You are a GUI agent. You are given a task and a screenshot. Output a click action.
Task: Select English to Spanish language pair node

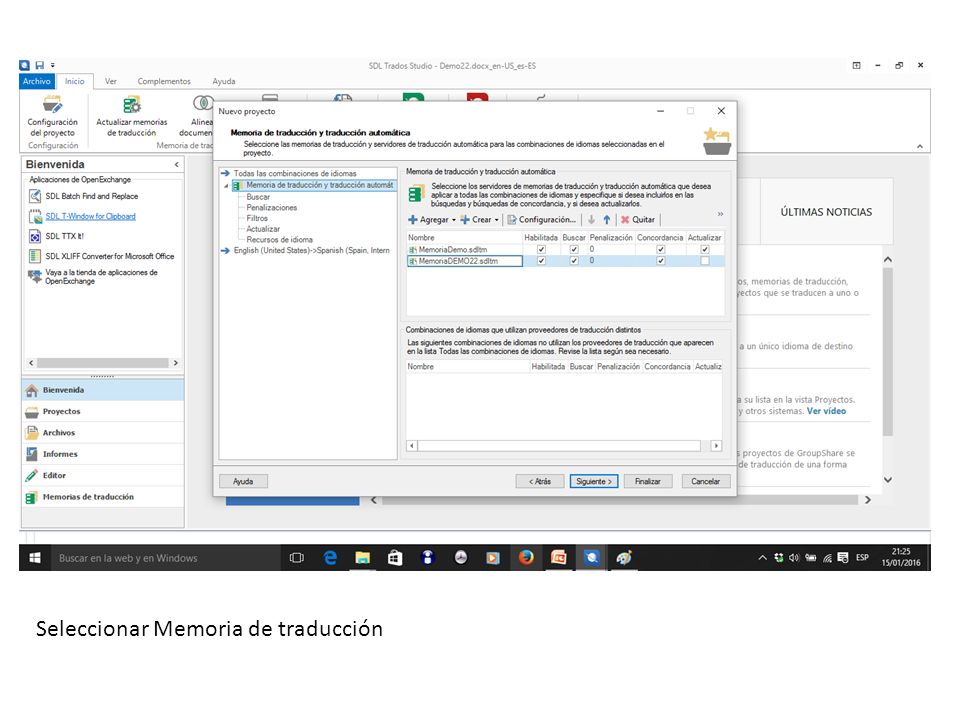coord(311,250)
